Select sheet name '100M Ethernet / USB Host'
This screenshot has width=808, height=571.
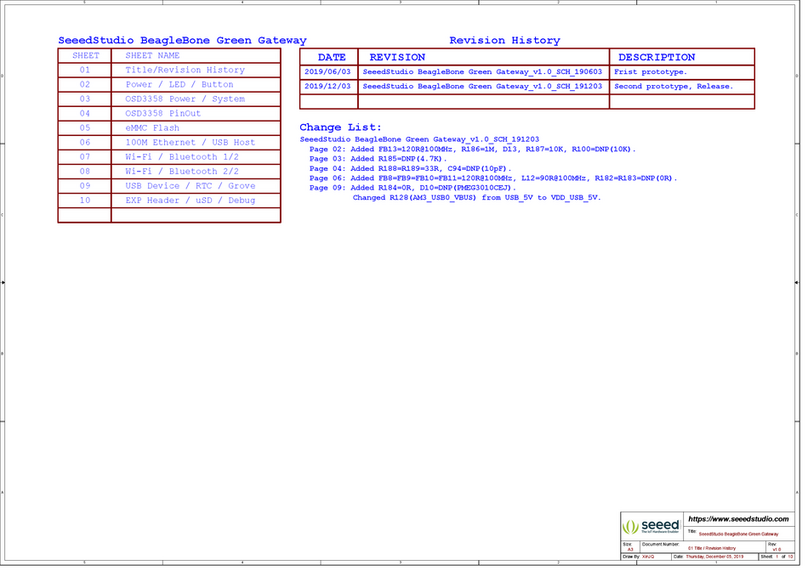[190, 142]
